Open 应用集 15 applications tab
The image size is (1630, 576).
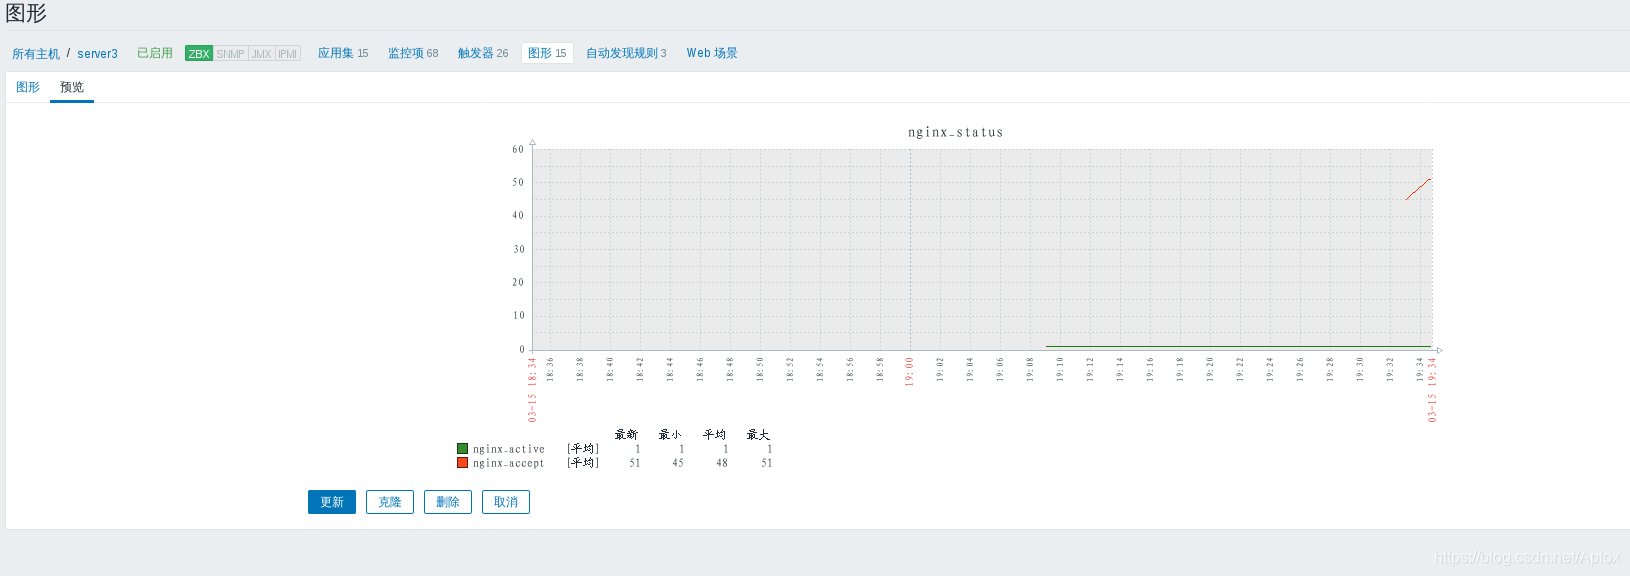343,53
